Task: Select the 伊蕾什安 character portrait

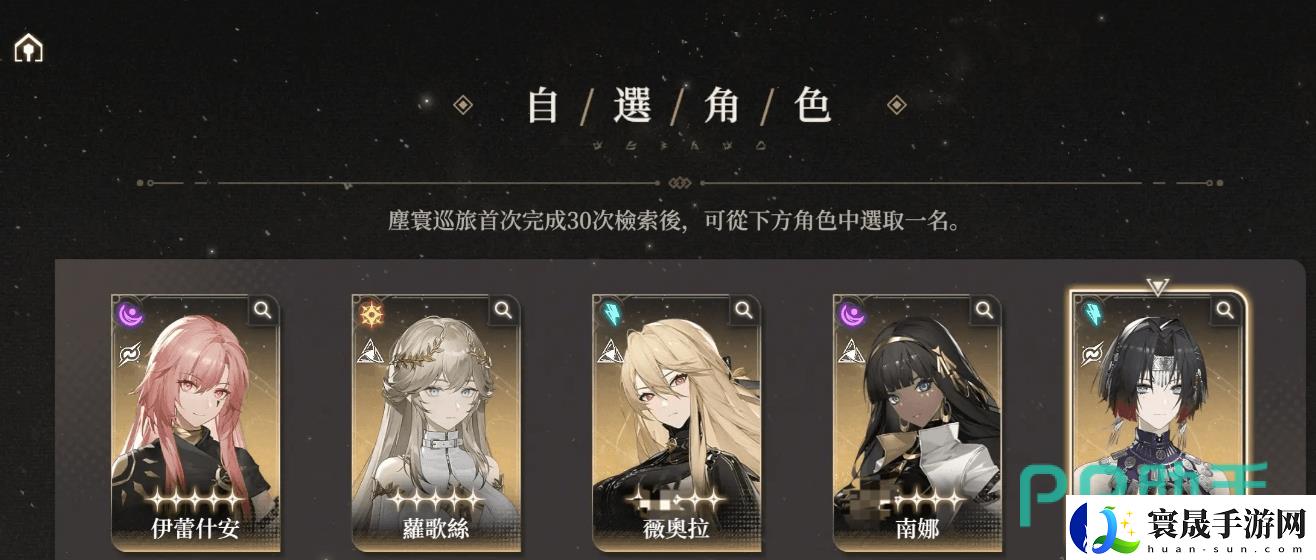Action: click(x=195, y=422)
